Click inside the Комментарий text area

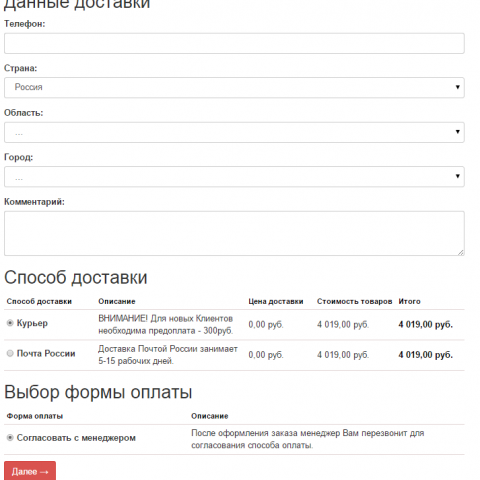234,233
